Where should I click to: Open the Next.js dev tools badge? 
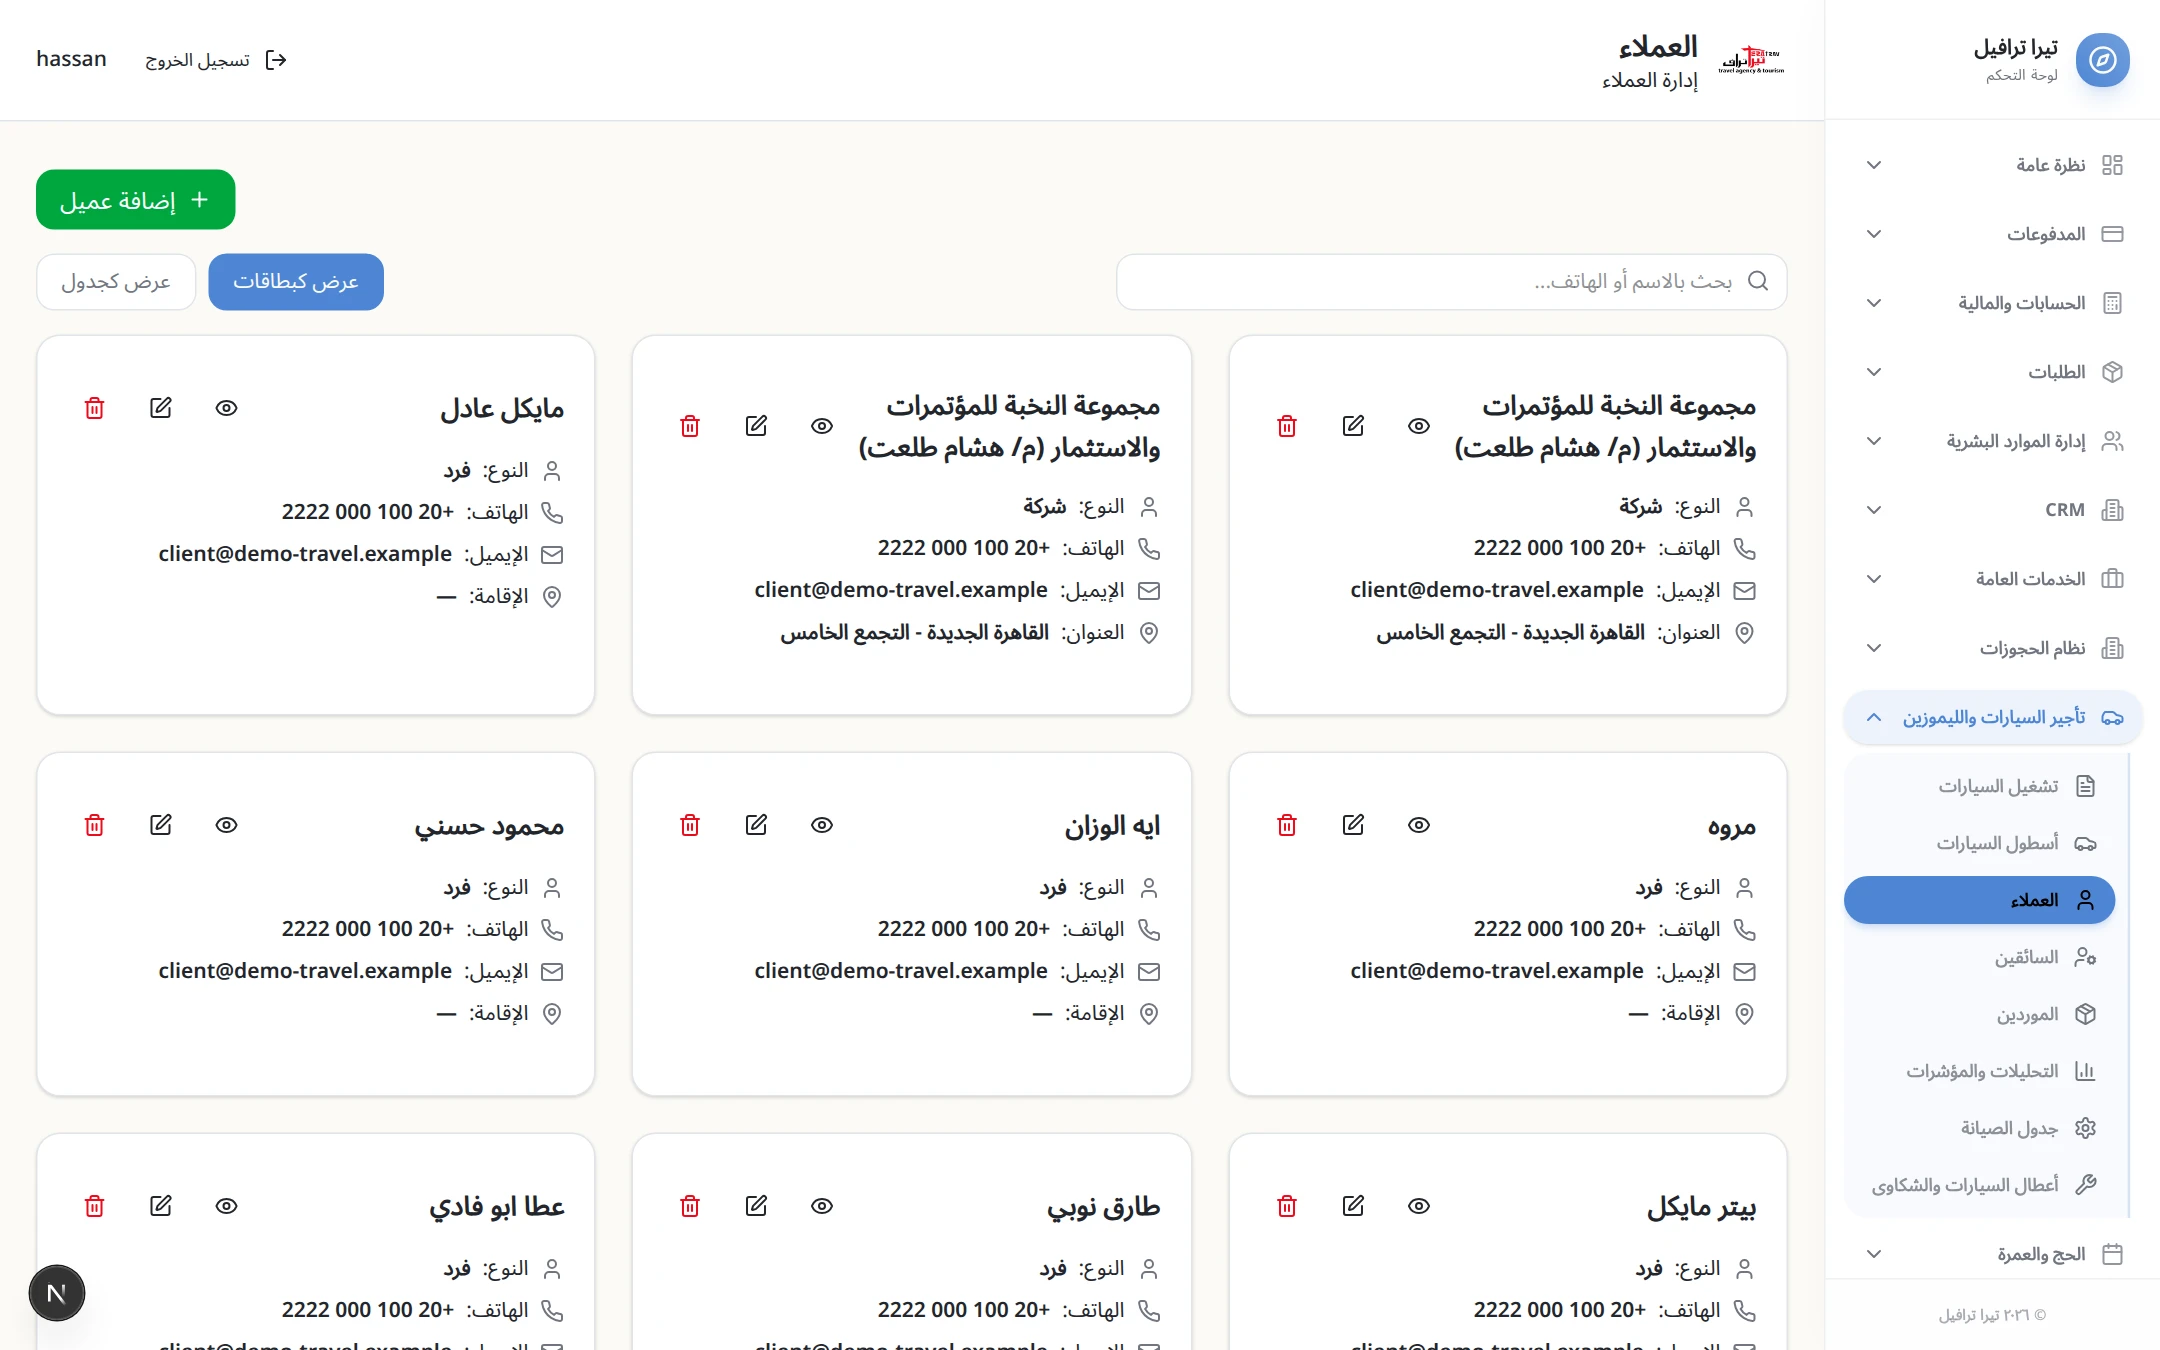click(x=57, y=1293)
